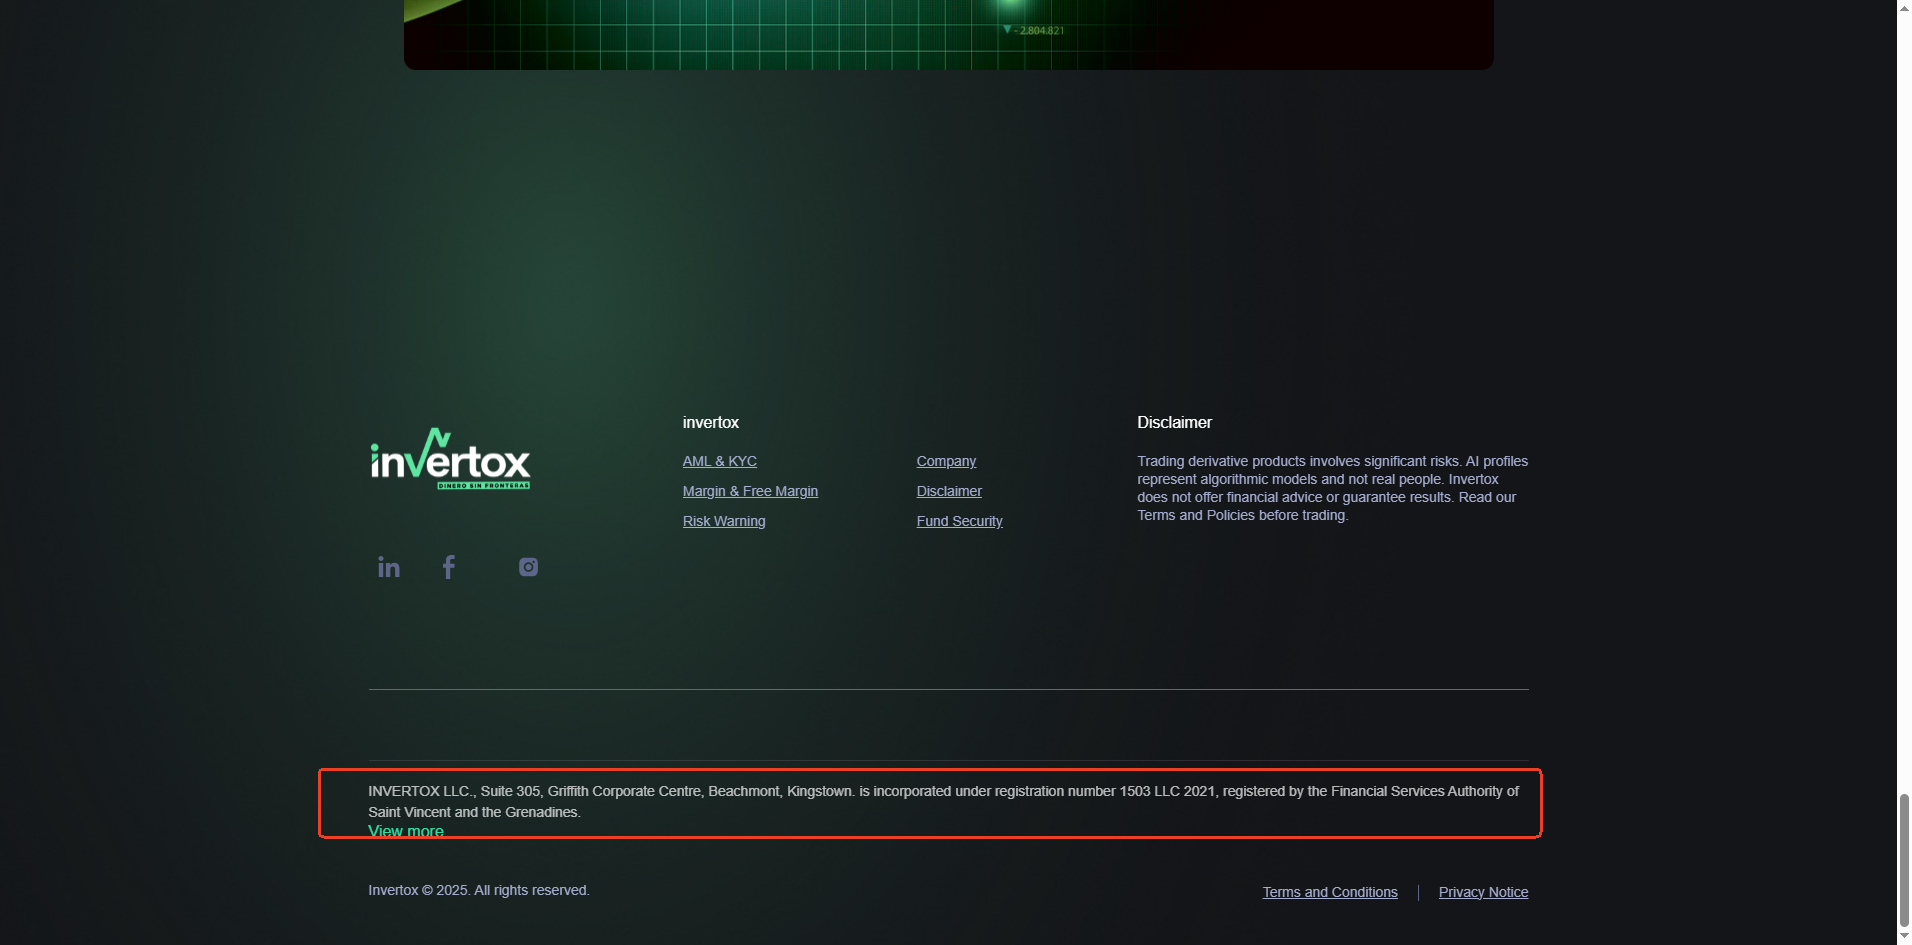Open the Company link
The width and height of the screenshot is (1912, 945).
[x=946, y=461]
